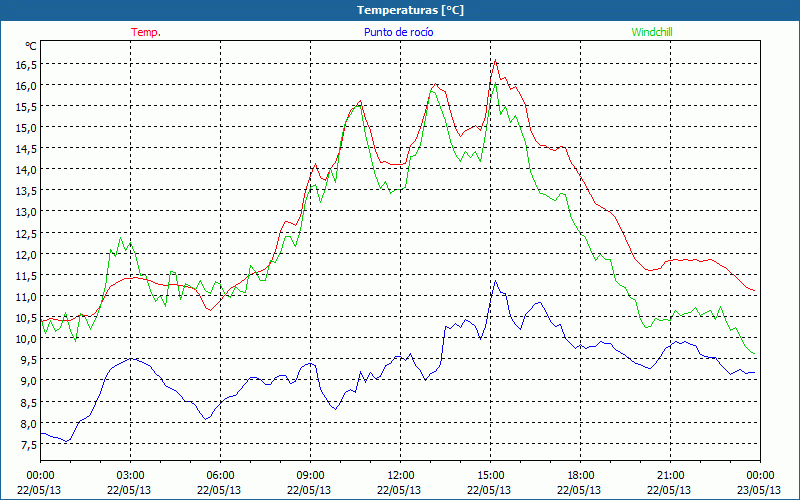Click the 14,0 y-axis value
800x500 pixels.
tap(26, 169)
